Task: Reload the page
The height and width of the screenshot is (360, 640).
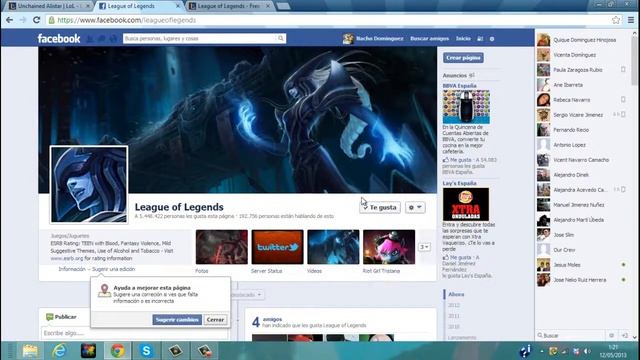Action: pos(36,20)
